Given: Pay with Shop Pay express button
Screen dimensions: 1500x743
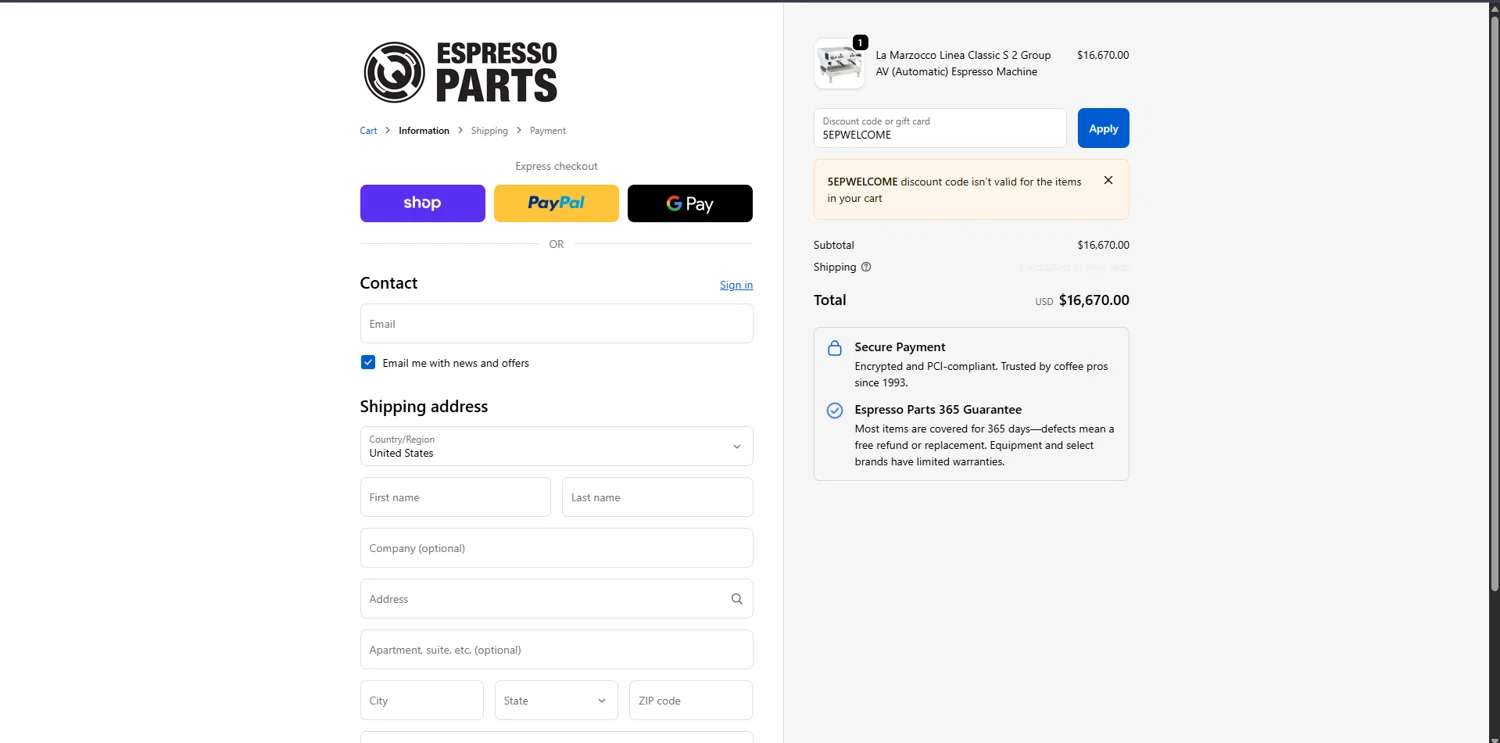Looking at the screenshot, I should click(423, 203).
